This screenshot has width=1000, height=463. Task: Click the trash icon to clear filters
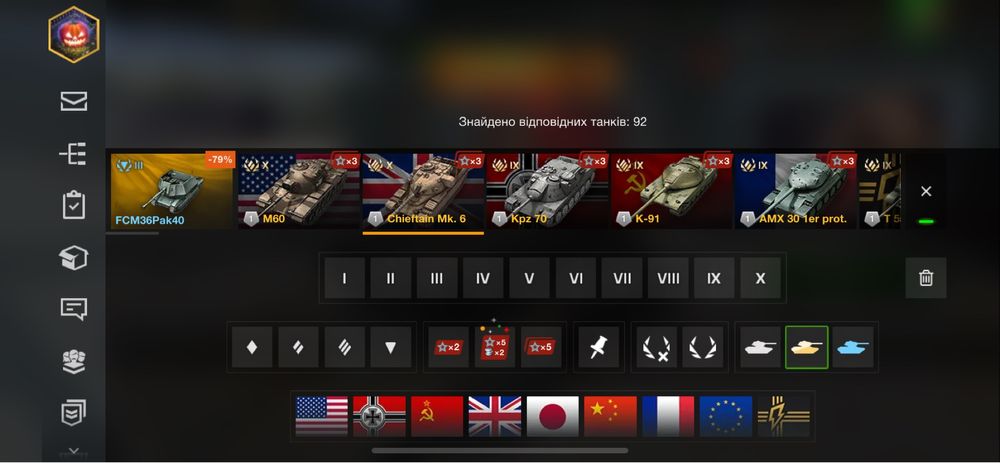[x=926, y=278]
